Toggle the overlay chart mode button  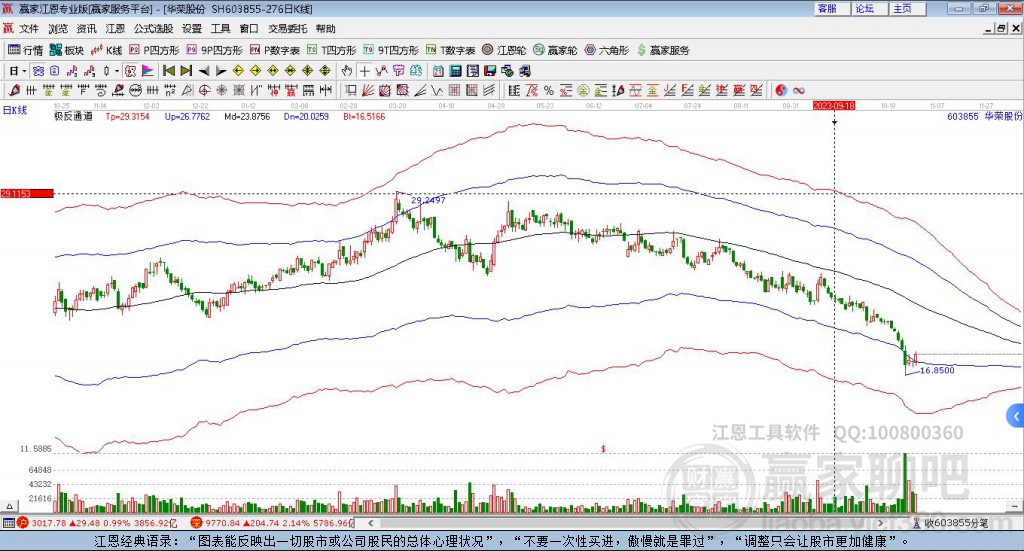click(x=38, y=71)
